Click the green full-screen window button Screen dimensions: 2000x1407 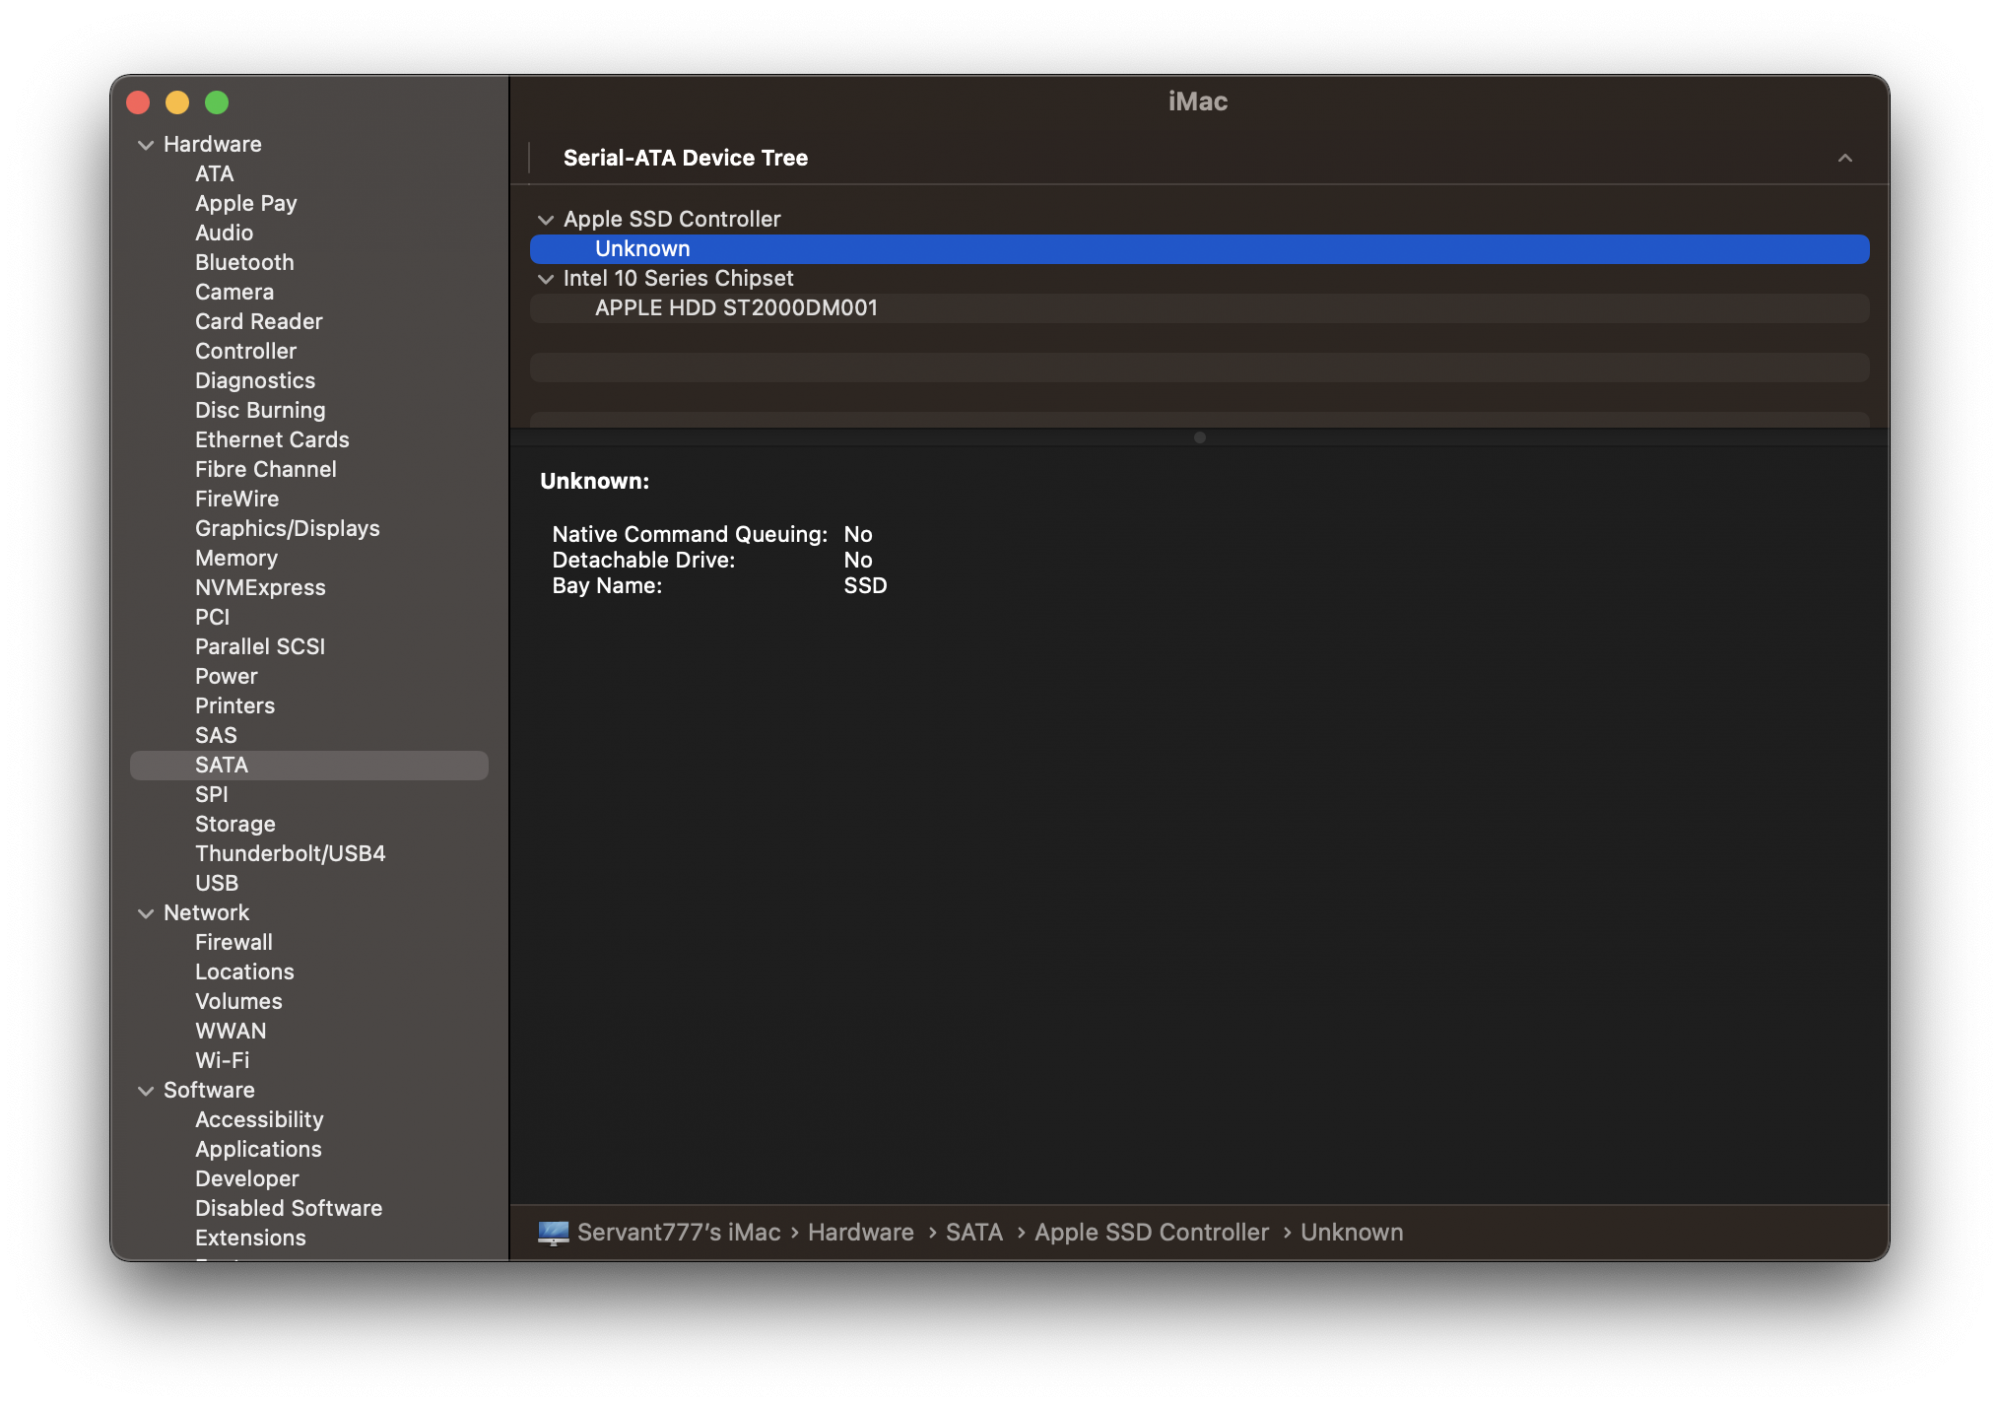tap(217, 103)
